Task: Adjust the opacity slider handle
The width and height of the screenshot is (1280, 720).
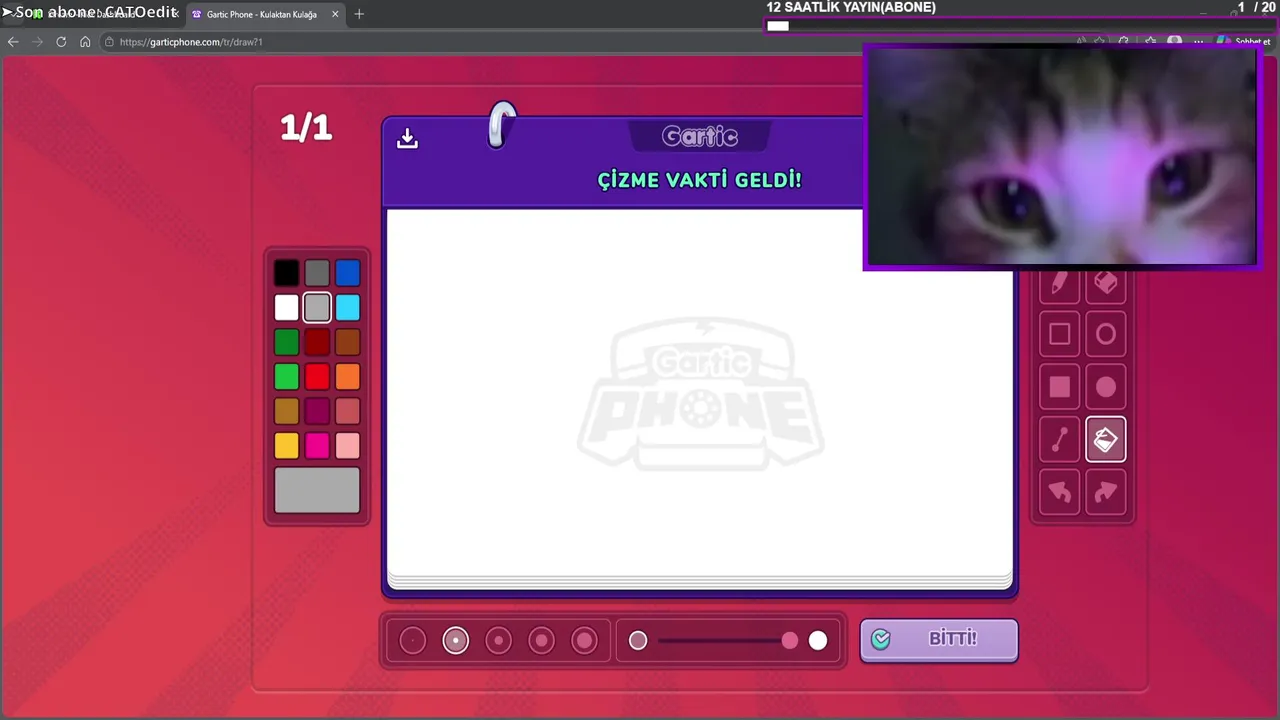Action: tap(790, 640)
